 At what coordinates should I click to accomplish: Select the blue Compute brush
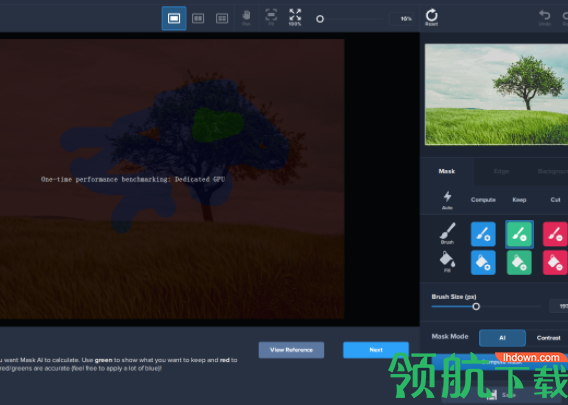pyautogui.click(x=483, y=234)
